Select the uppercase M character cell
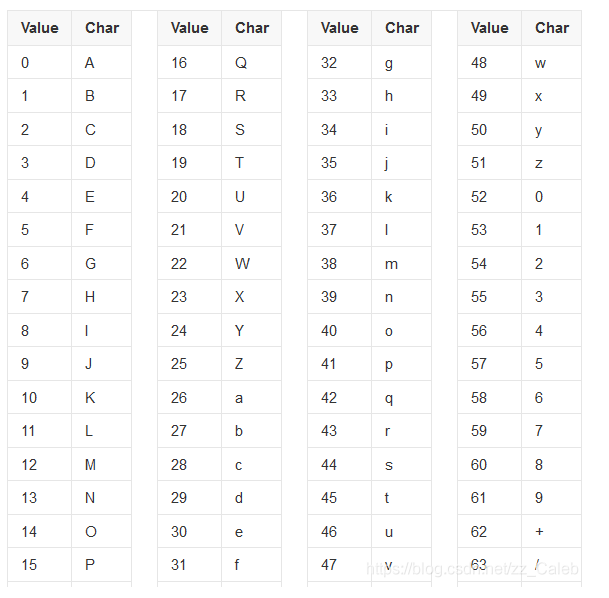 point(101,464)
